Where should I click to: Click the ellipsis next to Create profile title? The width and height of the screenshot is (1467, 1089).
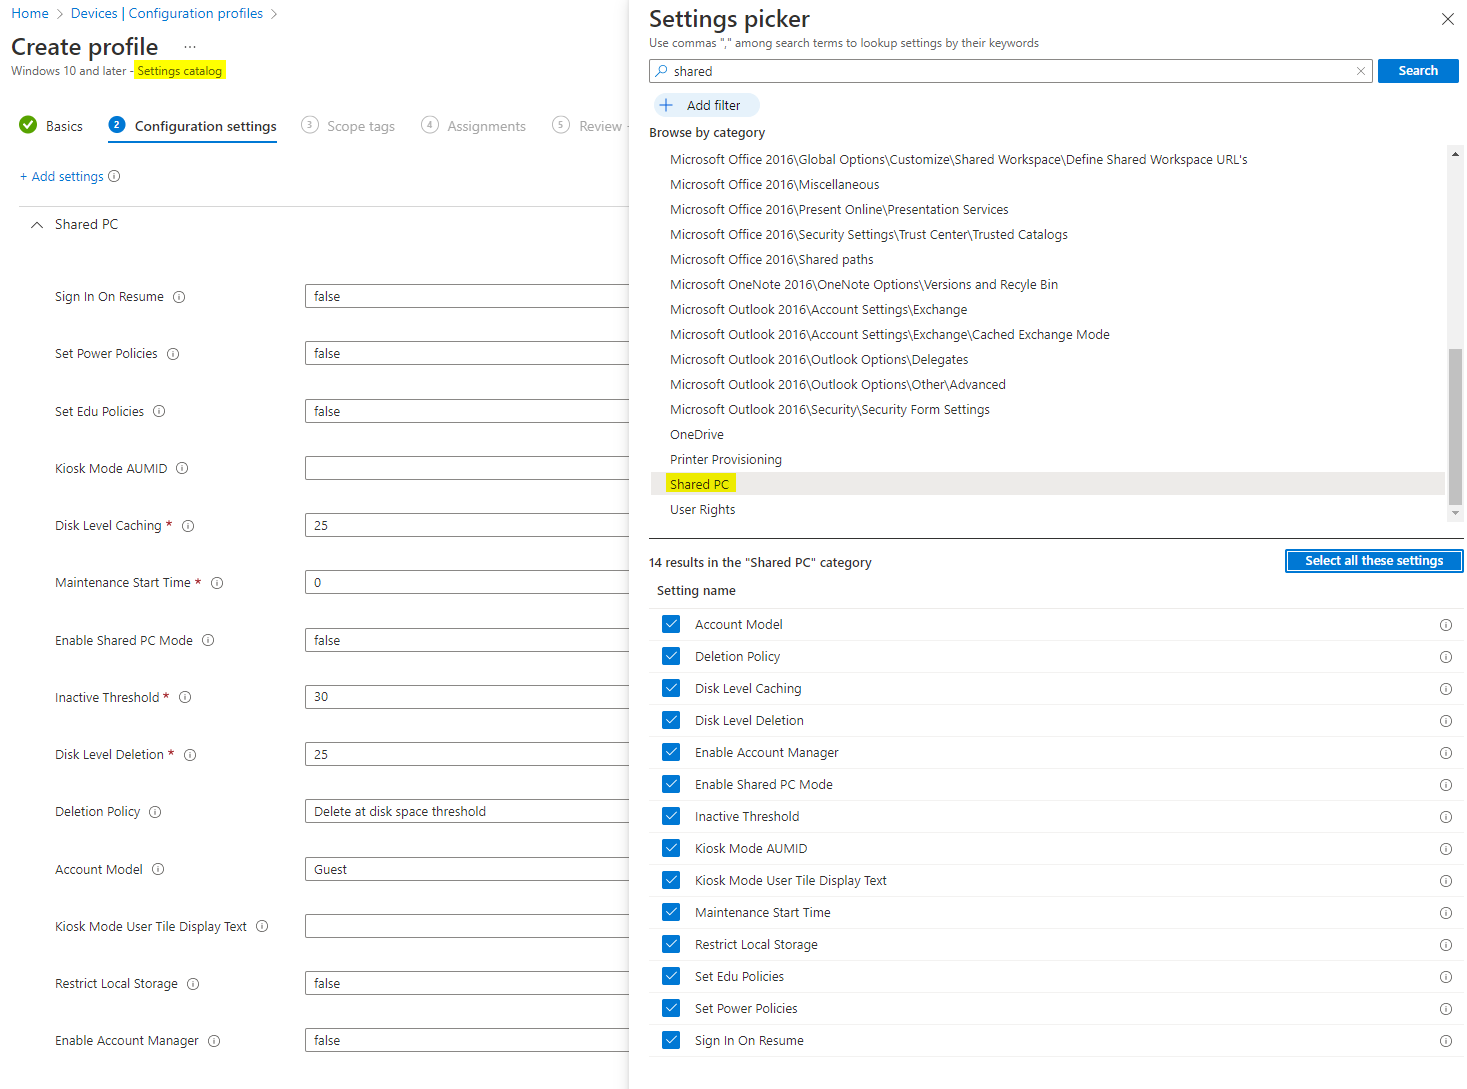[190, 47]
